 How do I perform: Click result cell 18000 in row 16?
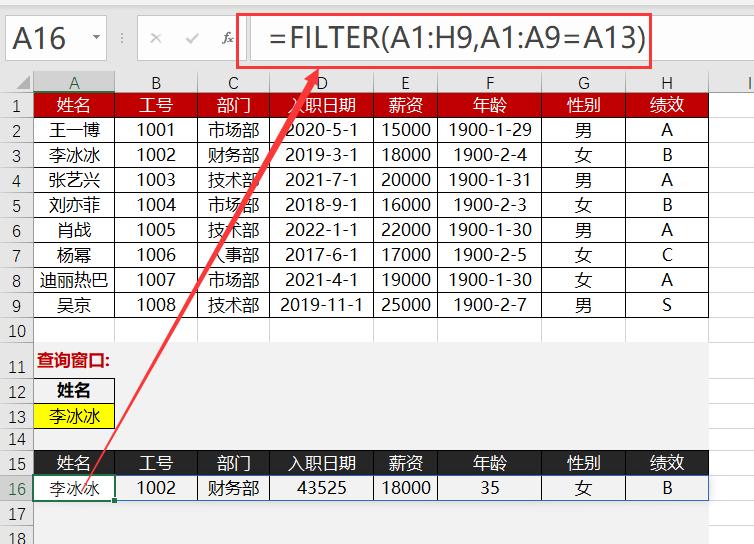(x=405, y=488)
